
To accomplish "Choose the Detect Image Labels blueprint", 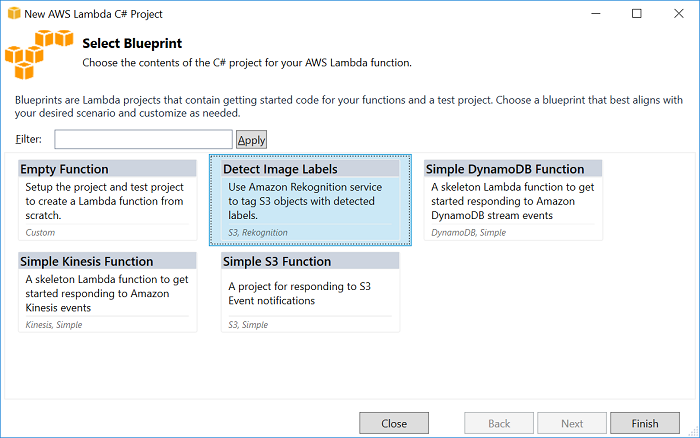I will (310, 200).
